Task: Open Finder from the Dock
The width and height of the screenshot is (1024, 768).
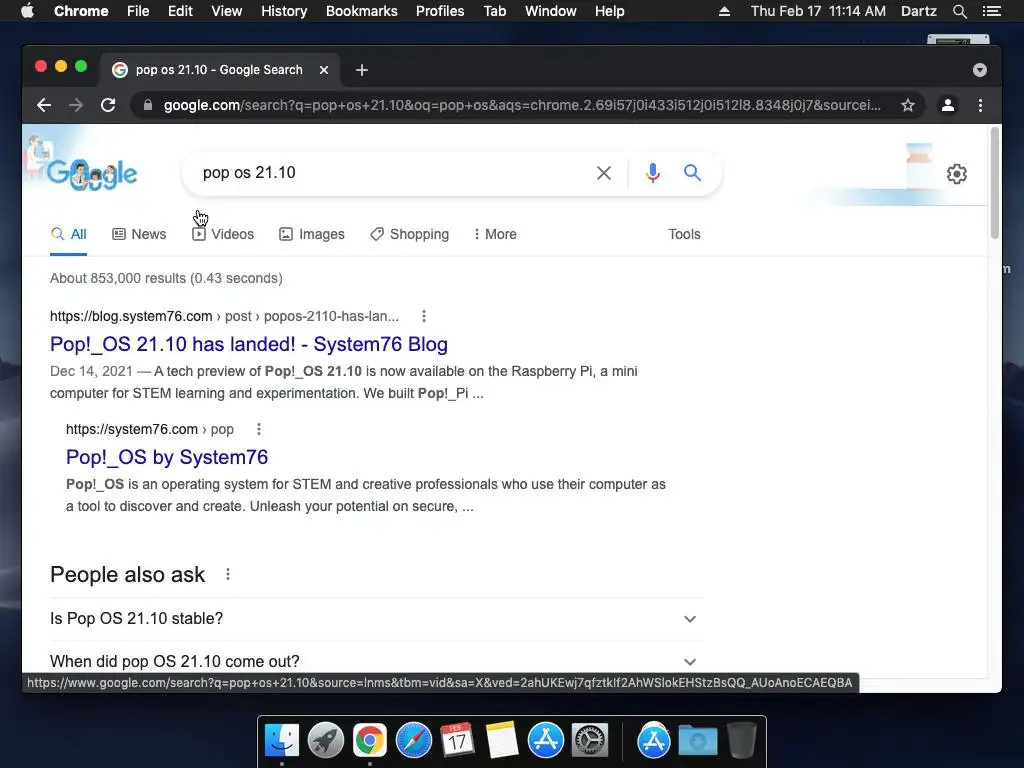Action: tap(282, 741)
